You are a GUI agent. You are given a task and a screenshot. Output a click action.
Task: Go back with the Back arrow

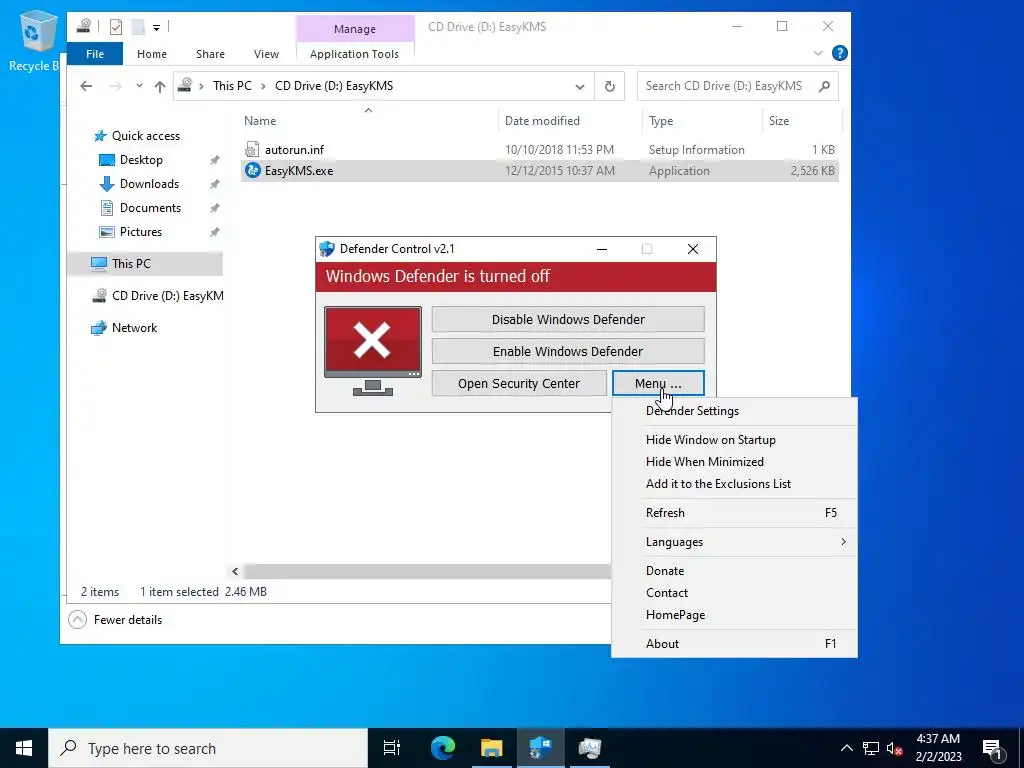click(86, 86)
